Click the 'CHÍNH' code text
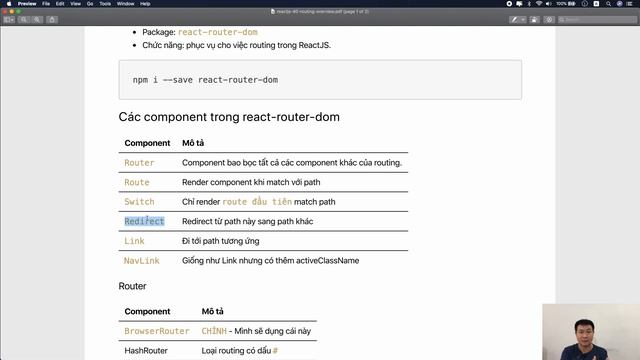The height and width of the screenshot is (360, 640). 214,331
